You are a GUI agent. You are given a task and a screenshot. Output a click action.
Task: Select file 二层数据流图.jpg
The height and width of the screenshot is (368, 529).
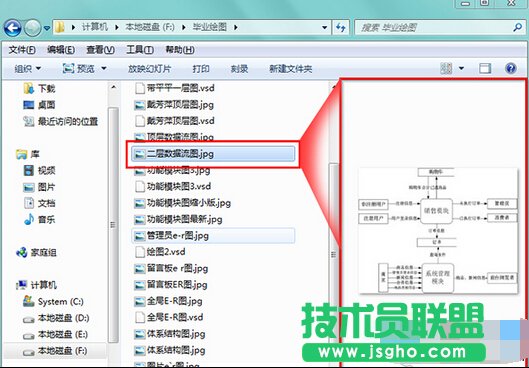coord(213,154)
